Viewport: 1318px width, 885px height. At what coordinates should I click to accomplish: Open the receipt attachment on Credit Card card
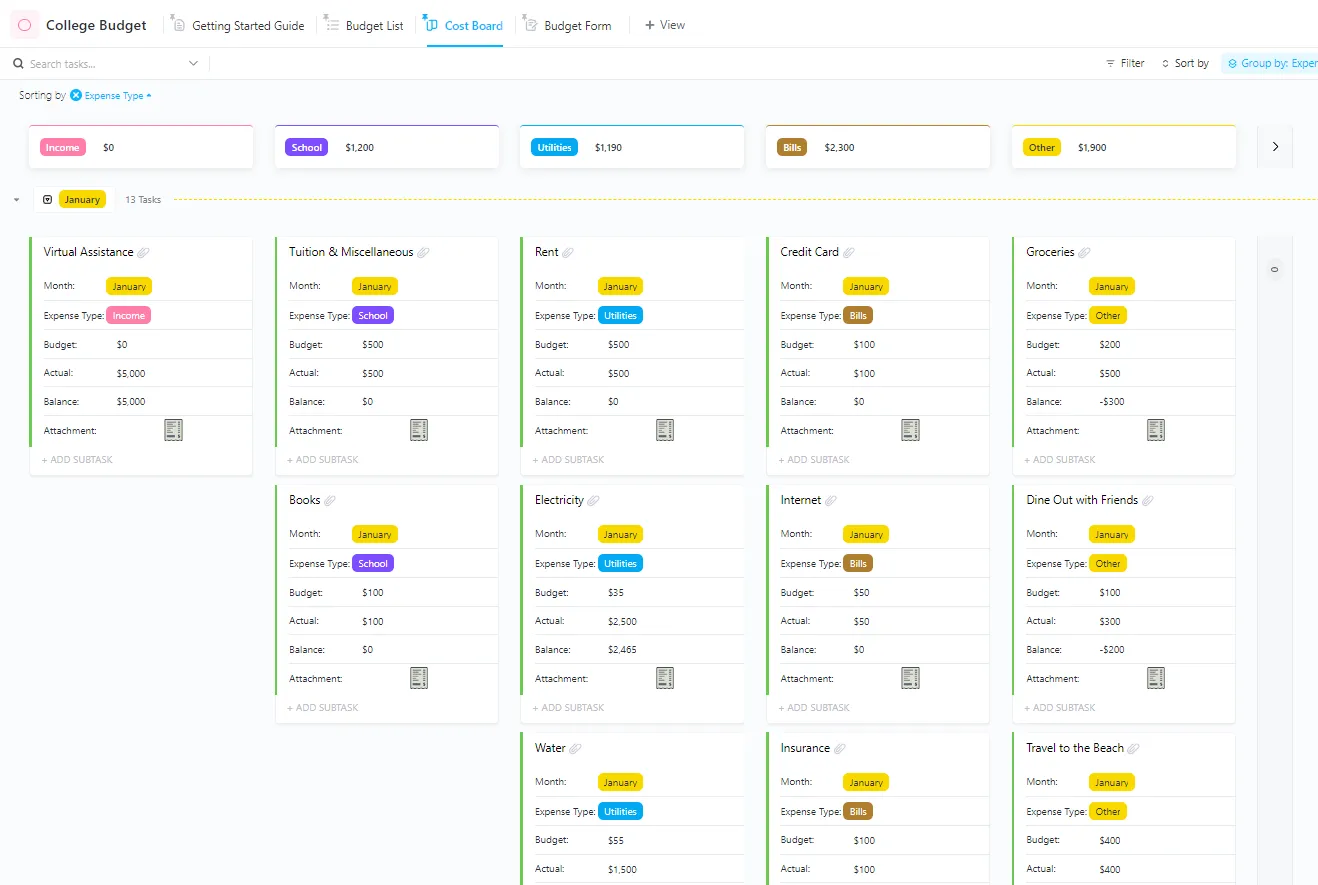point(910,430)
